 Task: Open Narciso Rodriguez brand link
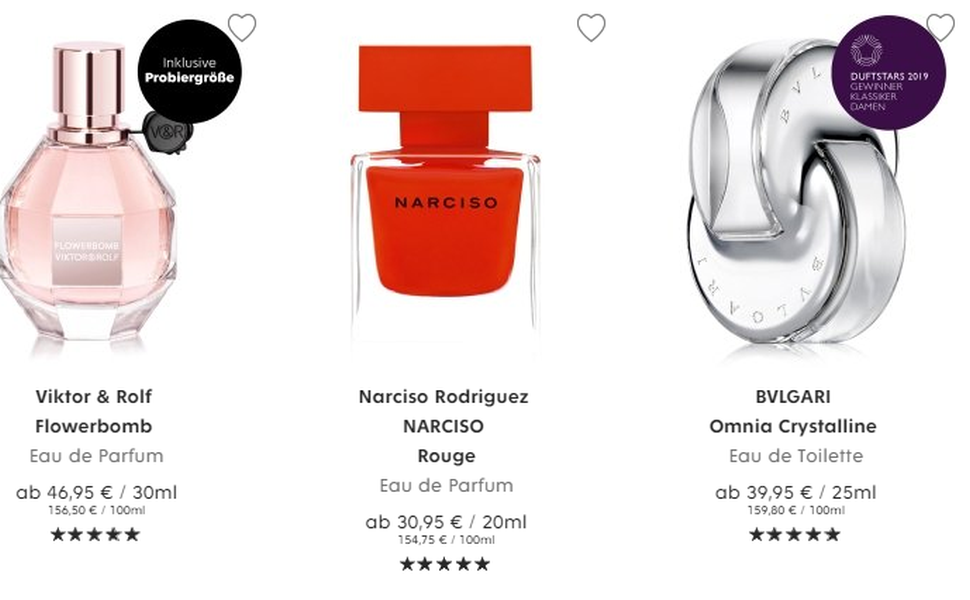pyautogui.click(x=444, y=396)
